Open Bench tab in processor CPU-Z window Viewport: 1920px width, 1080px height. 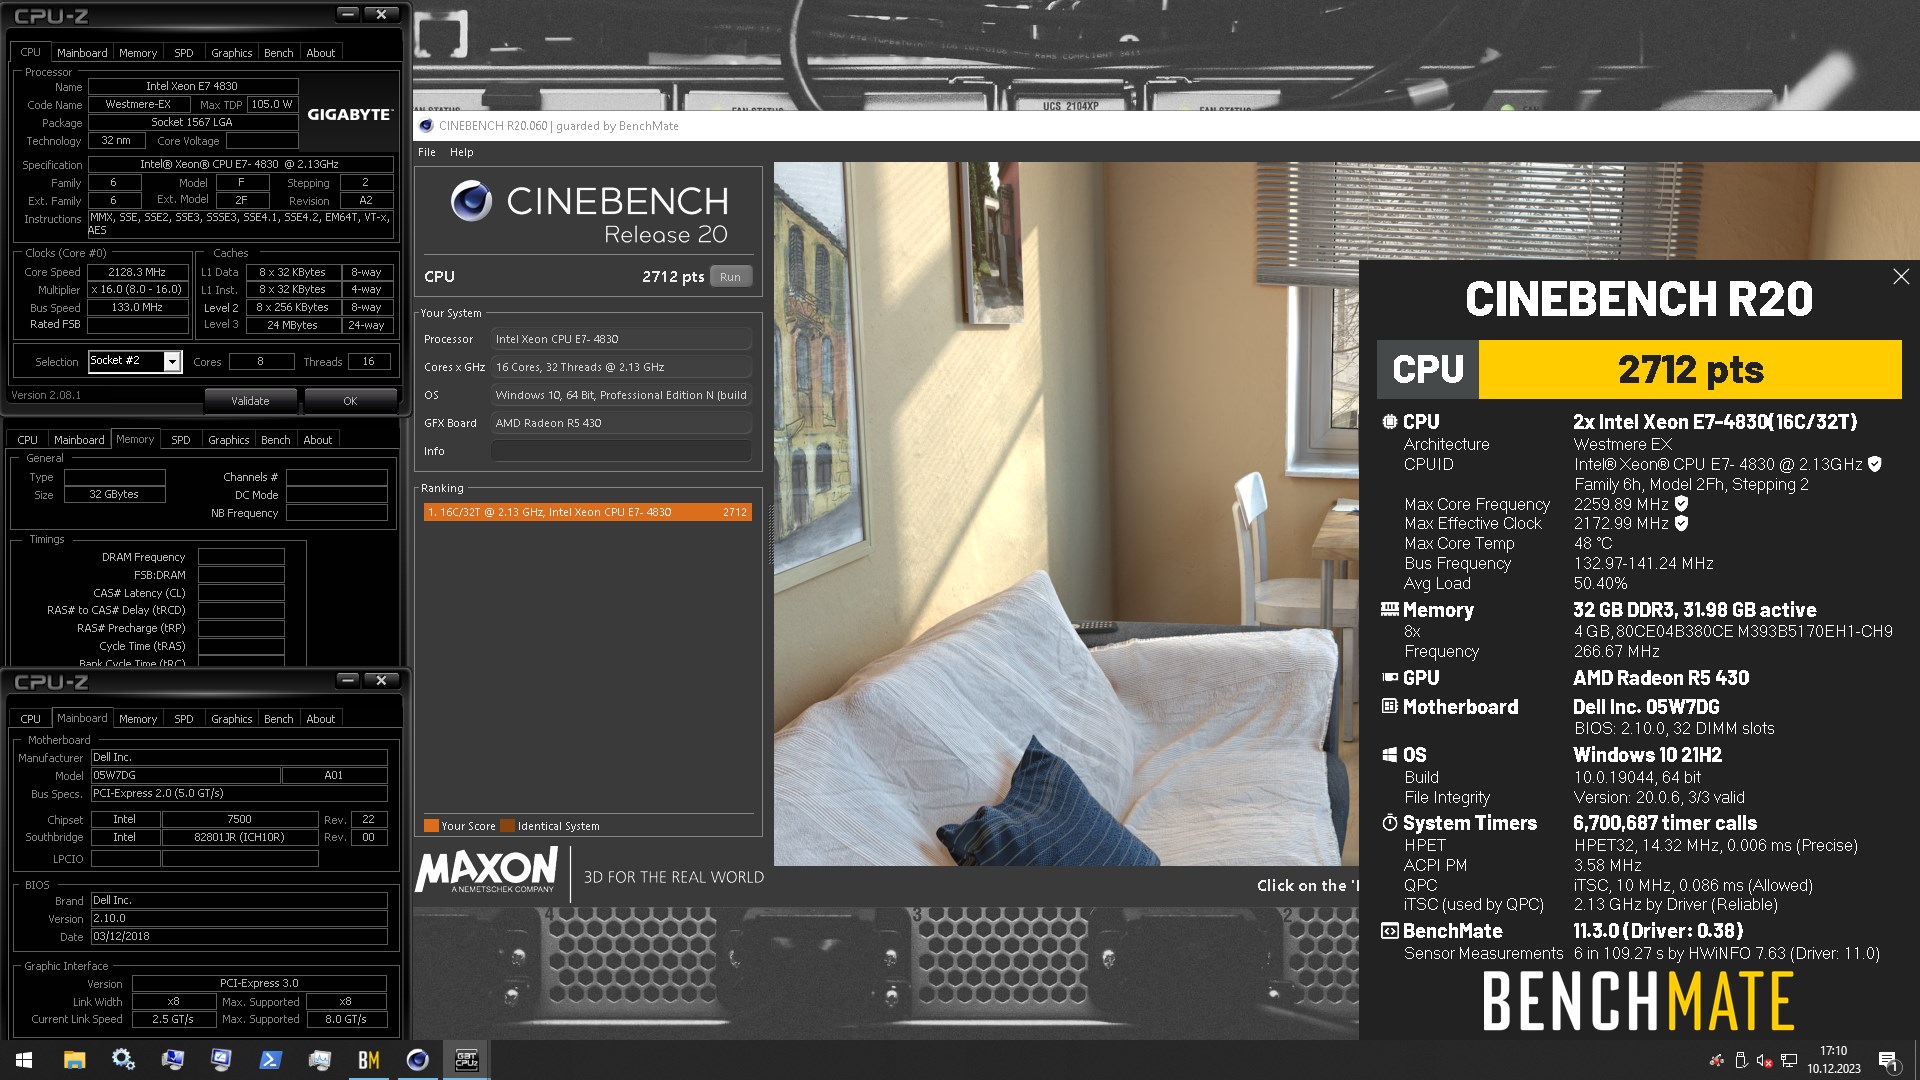pyautogui.click(x=279, y=53)
